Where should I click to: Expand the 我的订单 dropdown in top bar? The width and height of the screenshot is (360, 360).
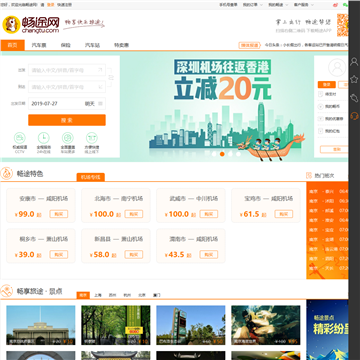tap(252, 5)
